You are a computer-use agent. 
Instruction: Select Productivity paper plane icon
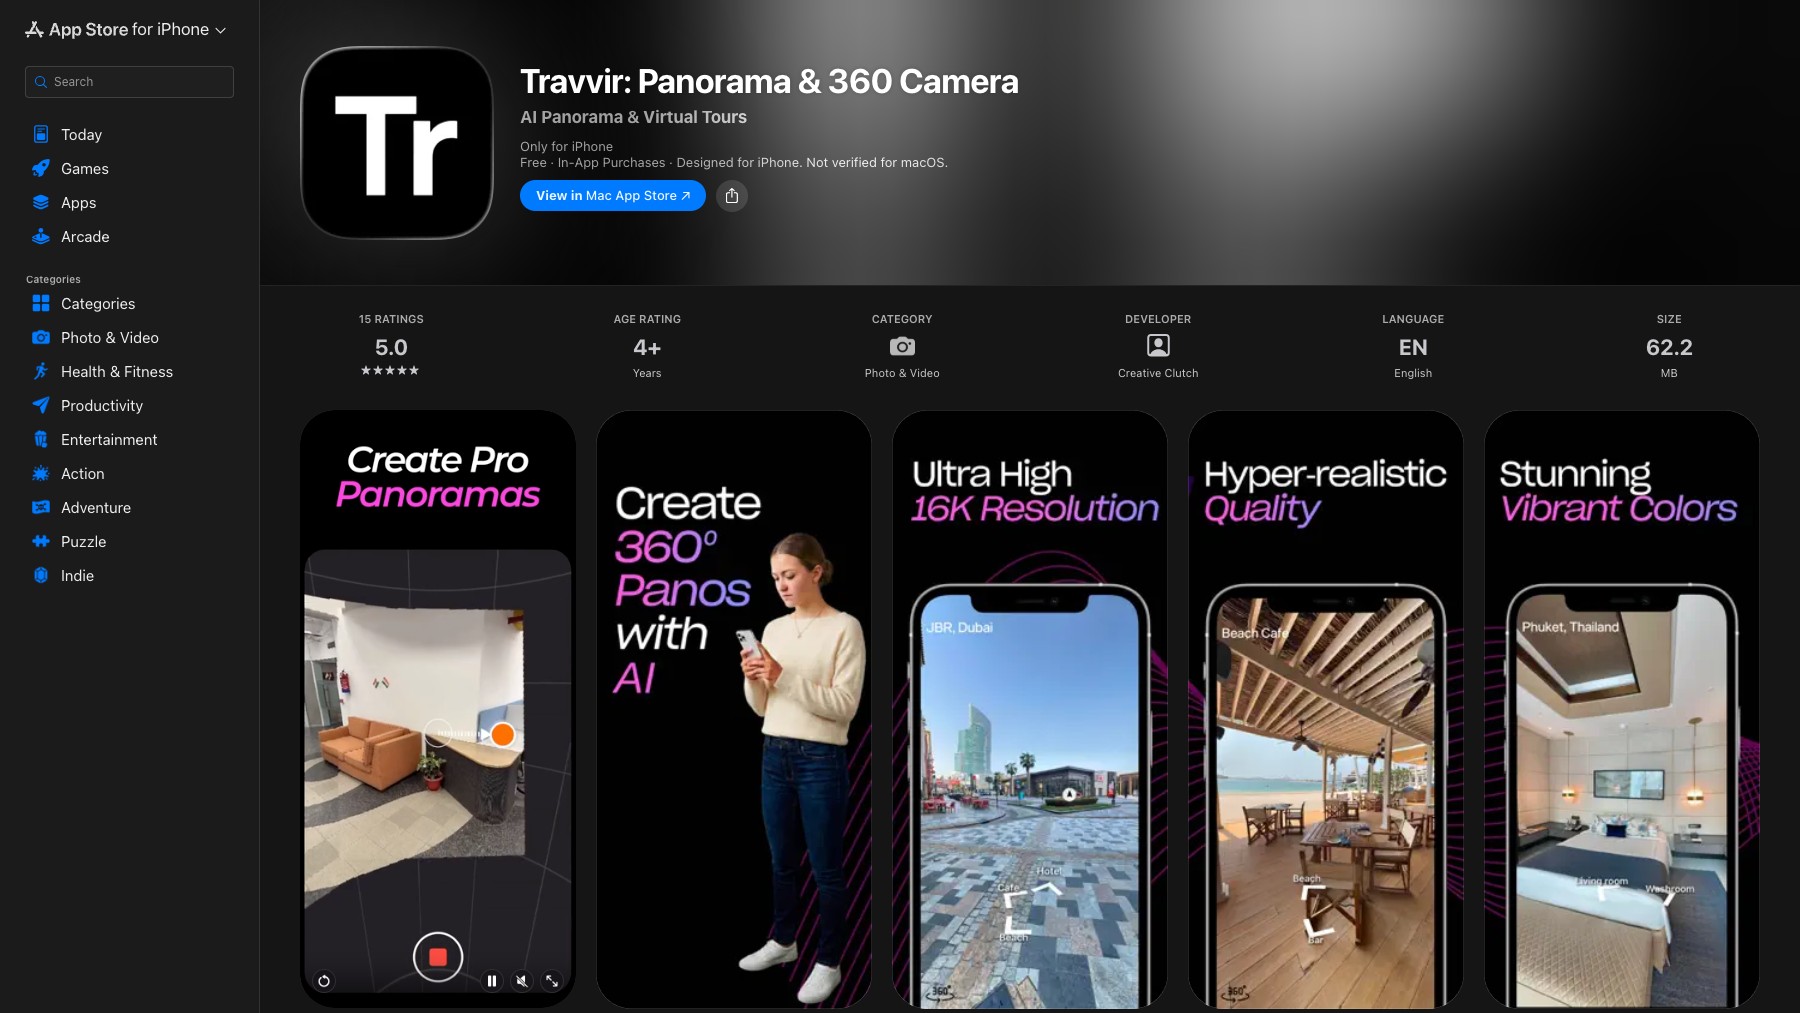click(x=41, y=405)
